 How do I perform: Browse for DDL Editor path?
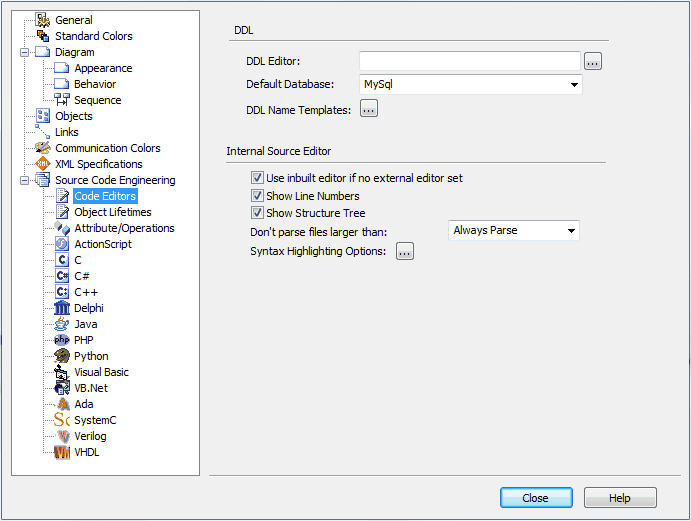click(x=593, y=61)
